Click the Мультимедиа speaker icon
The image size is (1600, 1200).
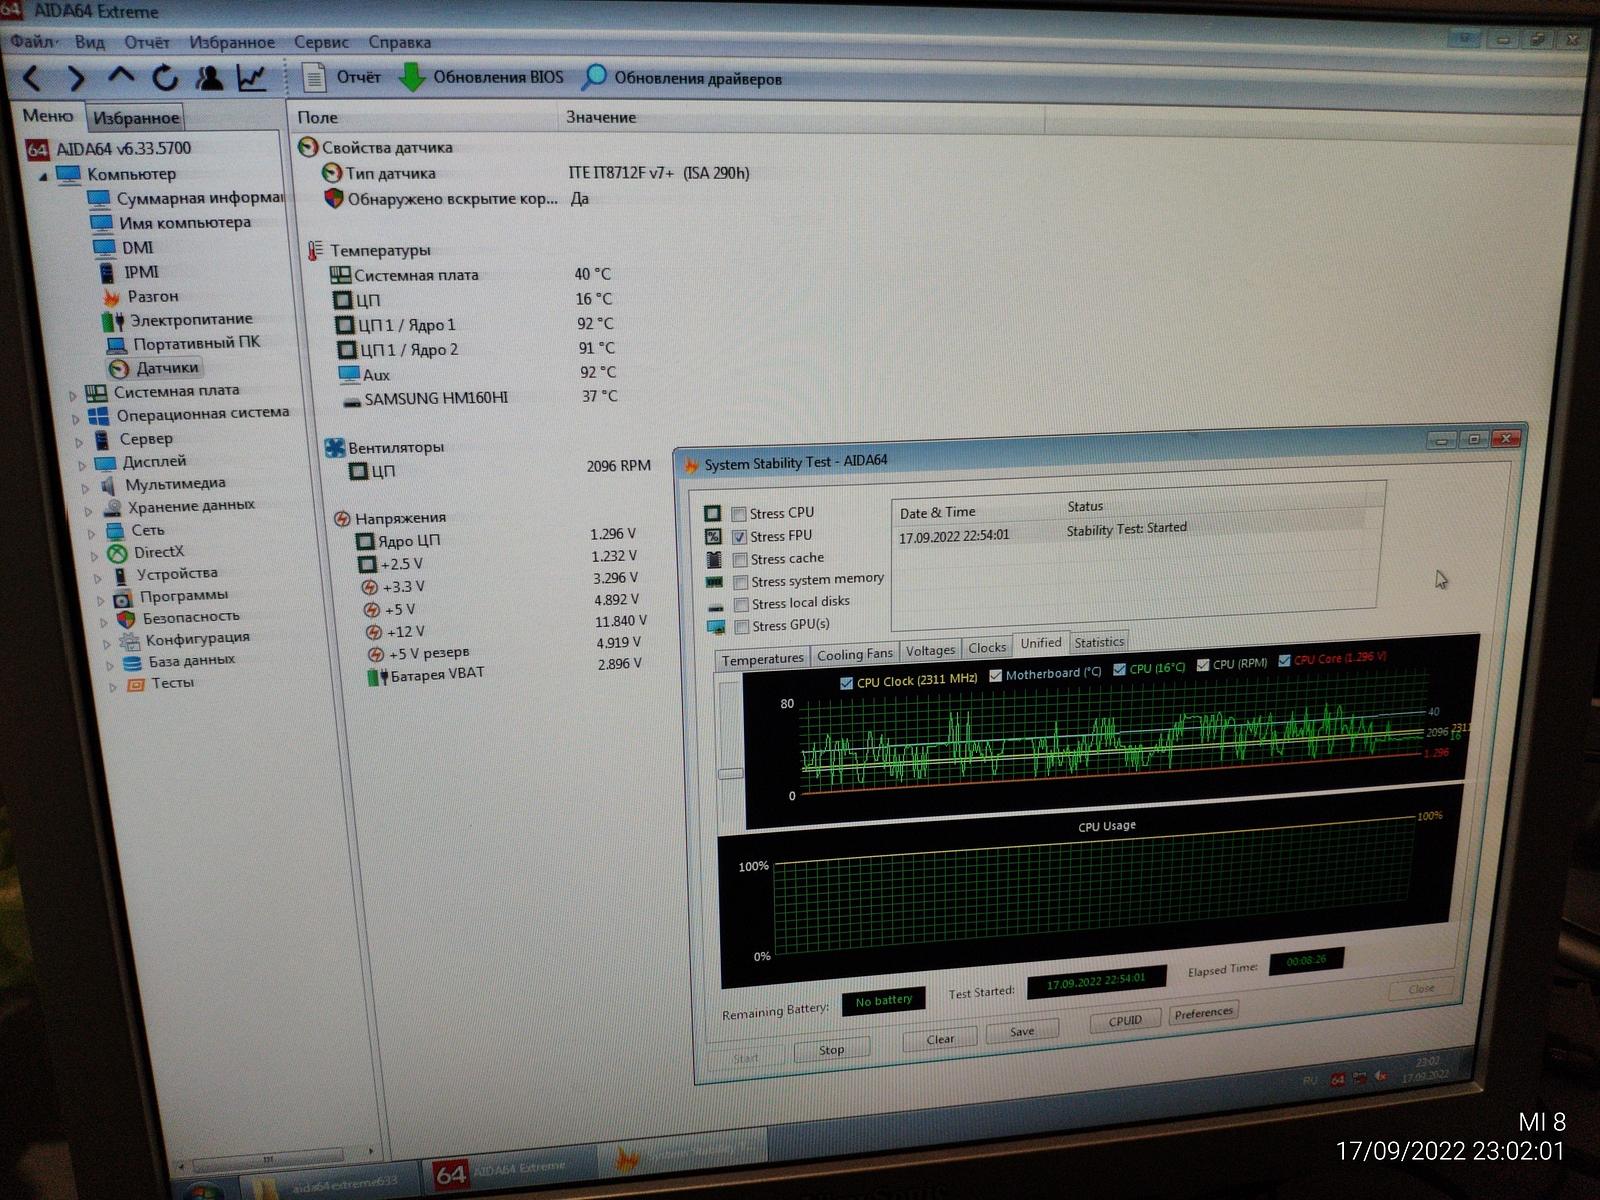tap(109, 485)
